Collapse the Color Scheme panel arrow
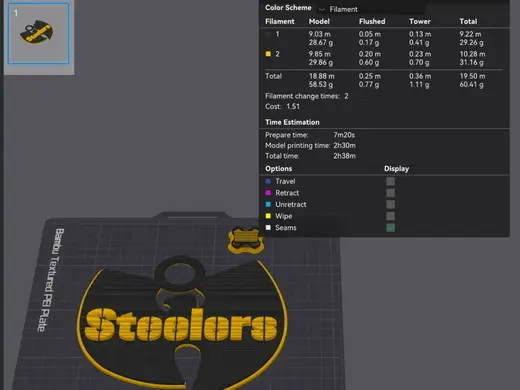Screen dimensions: 520x390 [x=322, y=9]
